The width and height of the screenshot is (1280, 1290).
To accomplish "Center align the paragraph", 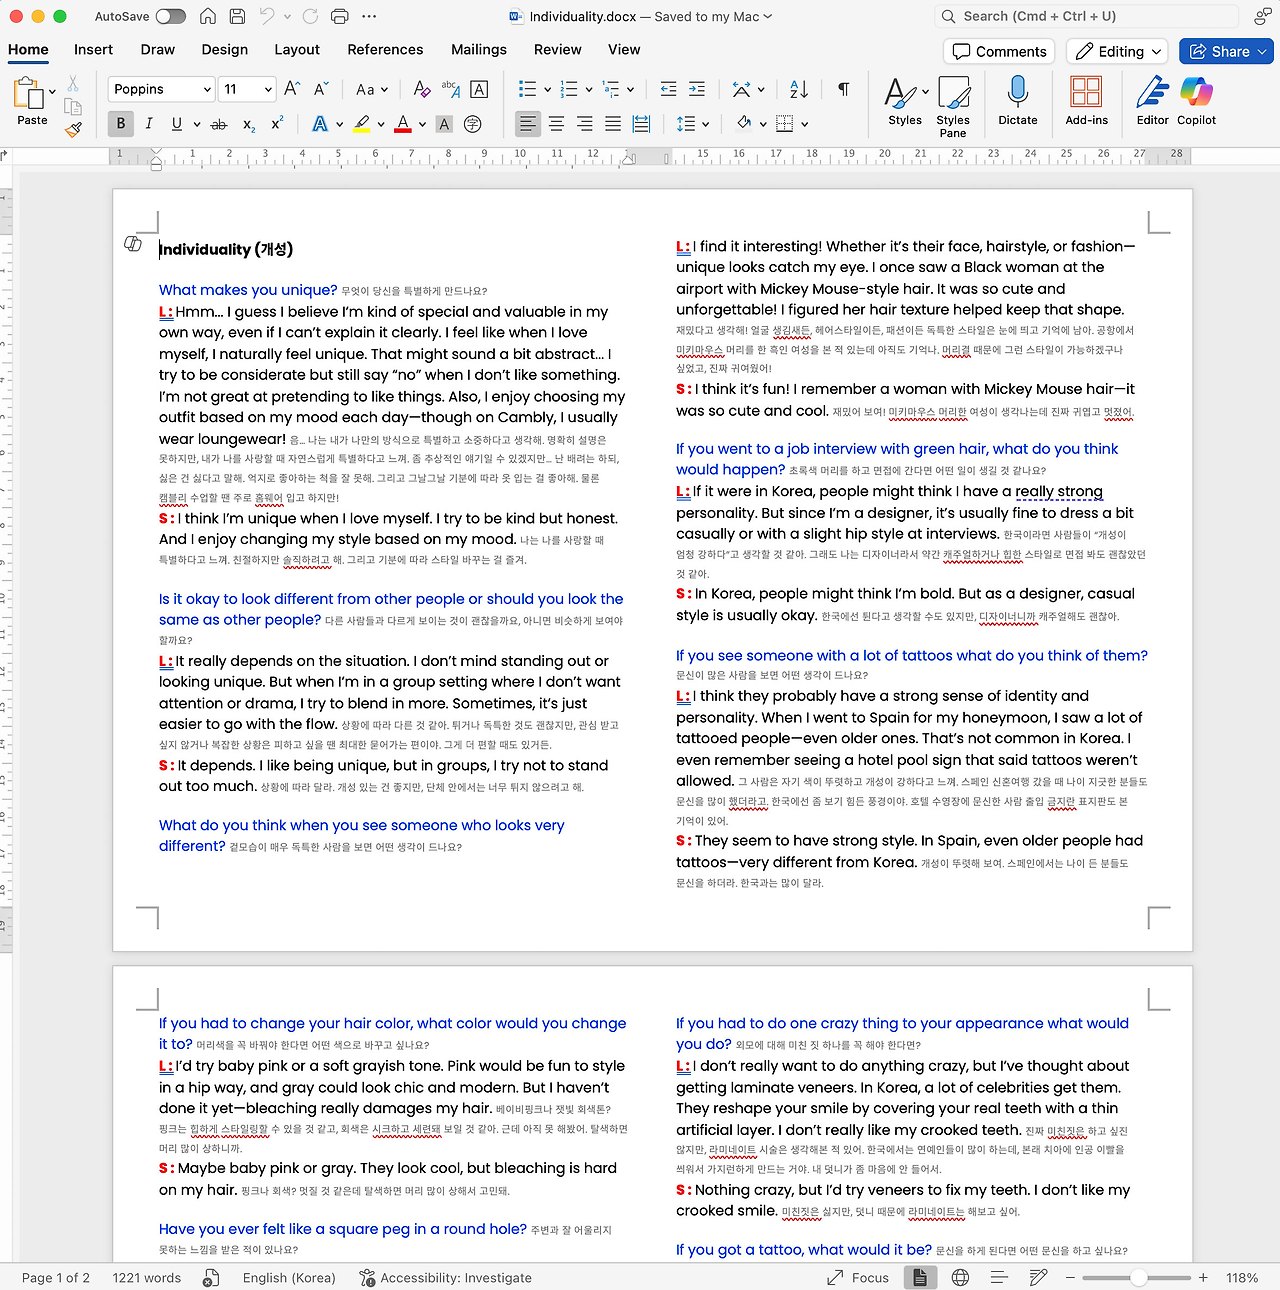I will [556, 124].
